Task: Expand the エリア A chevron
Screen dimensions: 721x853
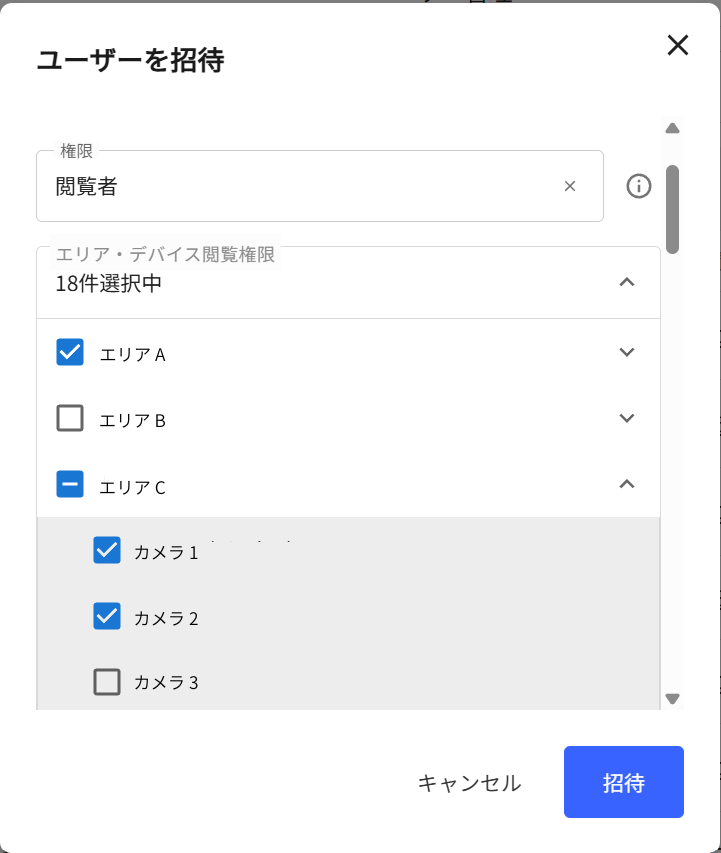Action: click(x=627, y=352)
